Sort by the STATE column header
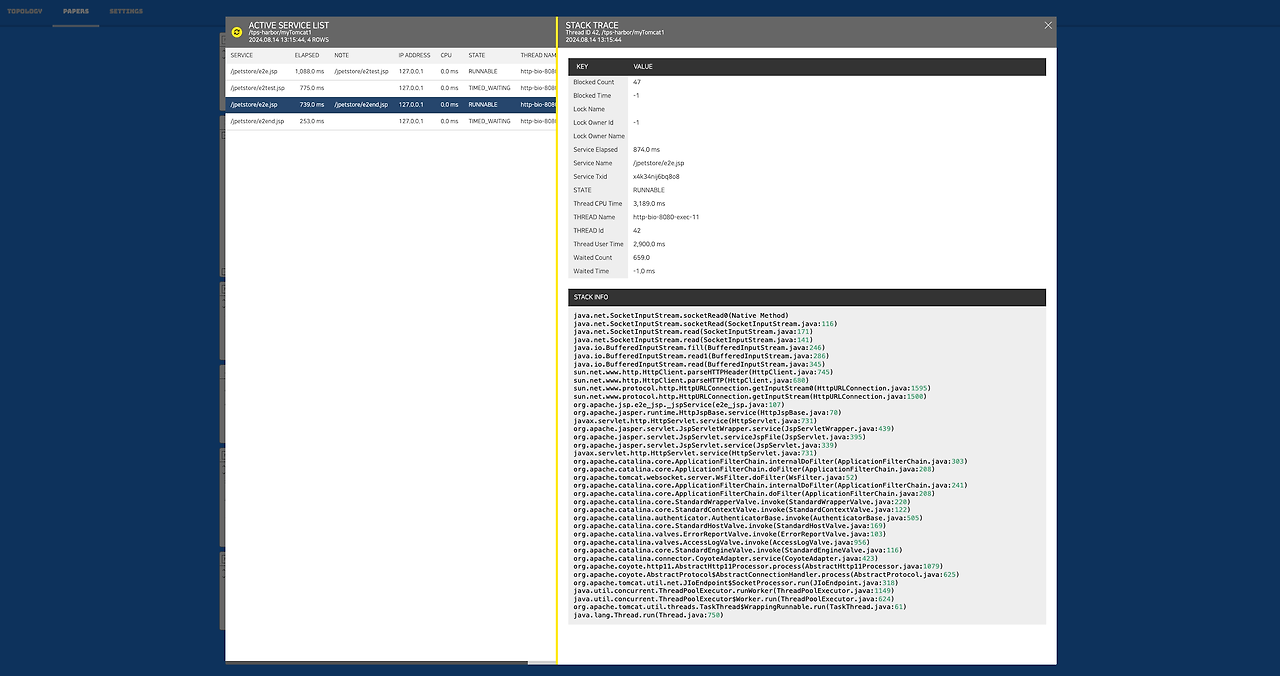The image size is (1280, 676). (477, 55)
